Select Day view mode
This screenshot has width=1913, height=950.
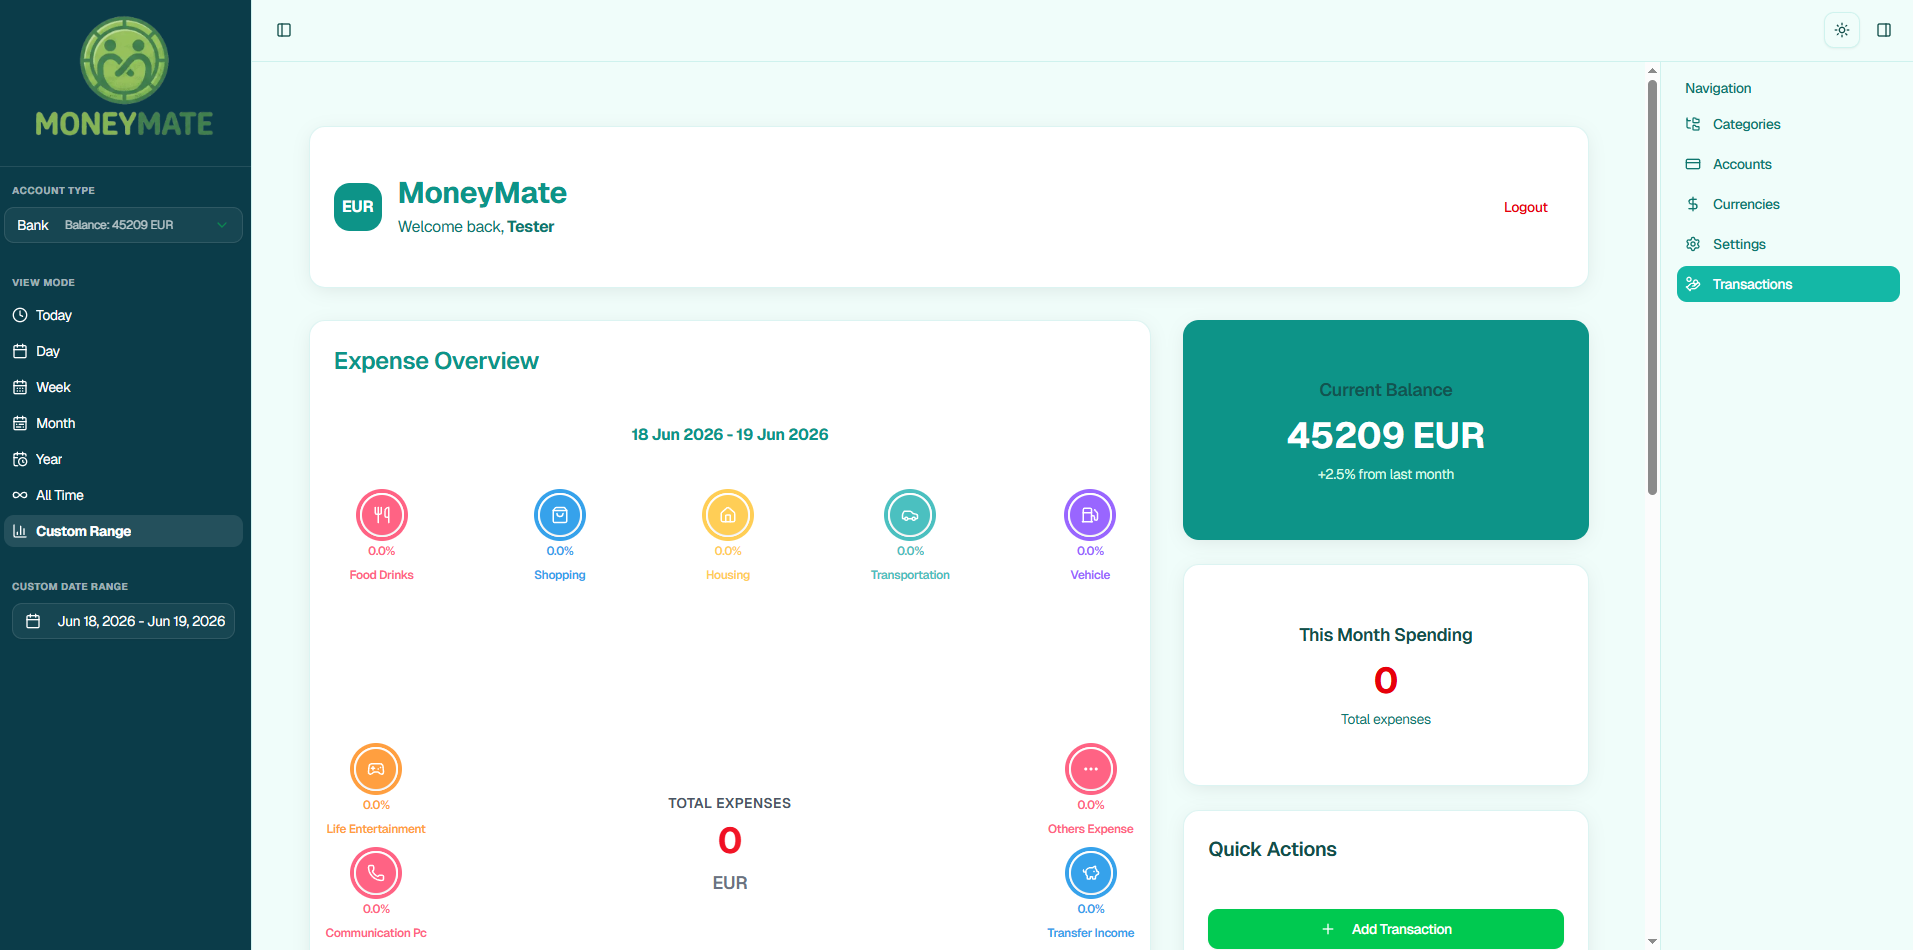[124, 351]
